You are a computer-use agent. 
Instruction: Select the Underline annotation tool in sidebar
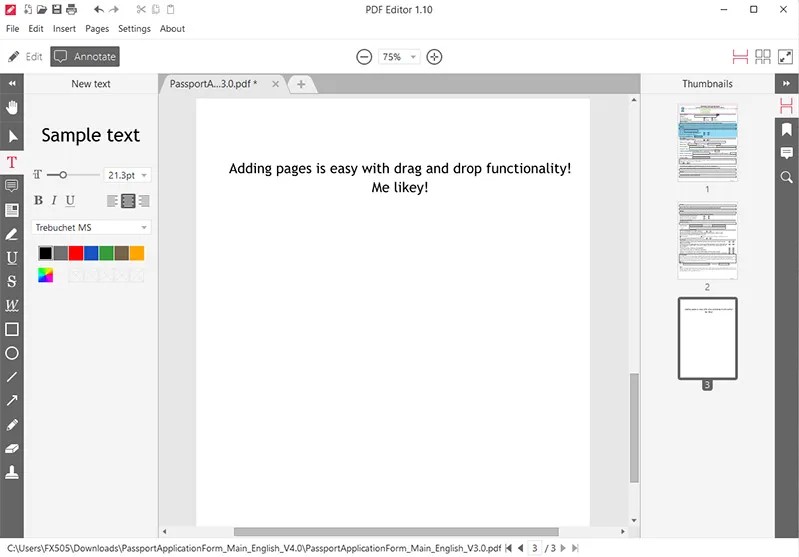(x=12, y=258)
